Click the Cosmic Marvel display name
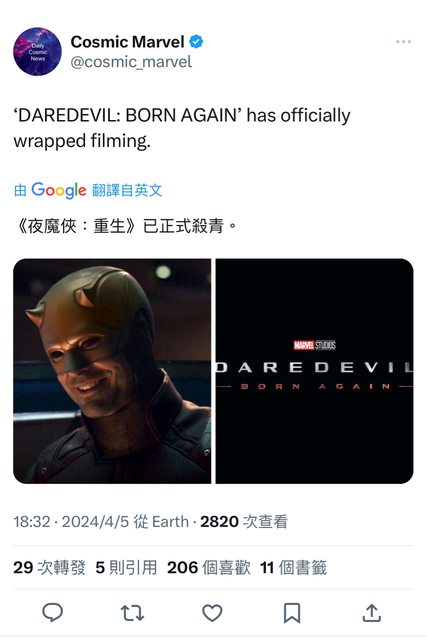427x640 pixels. 127,42
